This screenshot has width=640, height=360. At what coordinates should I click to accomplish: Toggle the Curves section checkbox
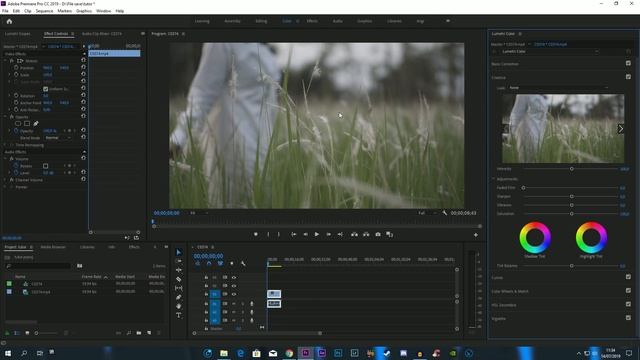coord(628,277)
